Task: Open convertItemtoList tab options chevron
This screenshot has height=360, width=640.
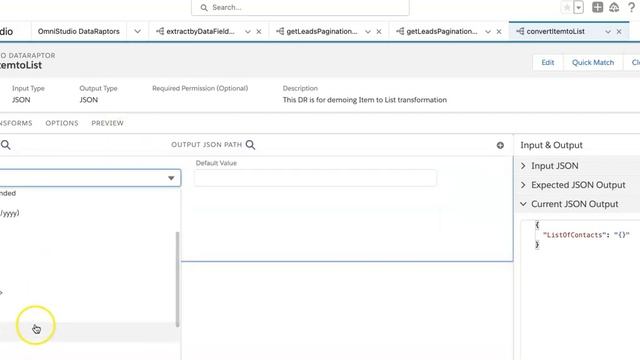Action: click(608, 31)
